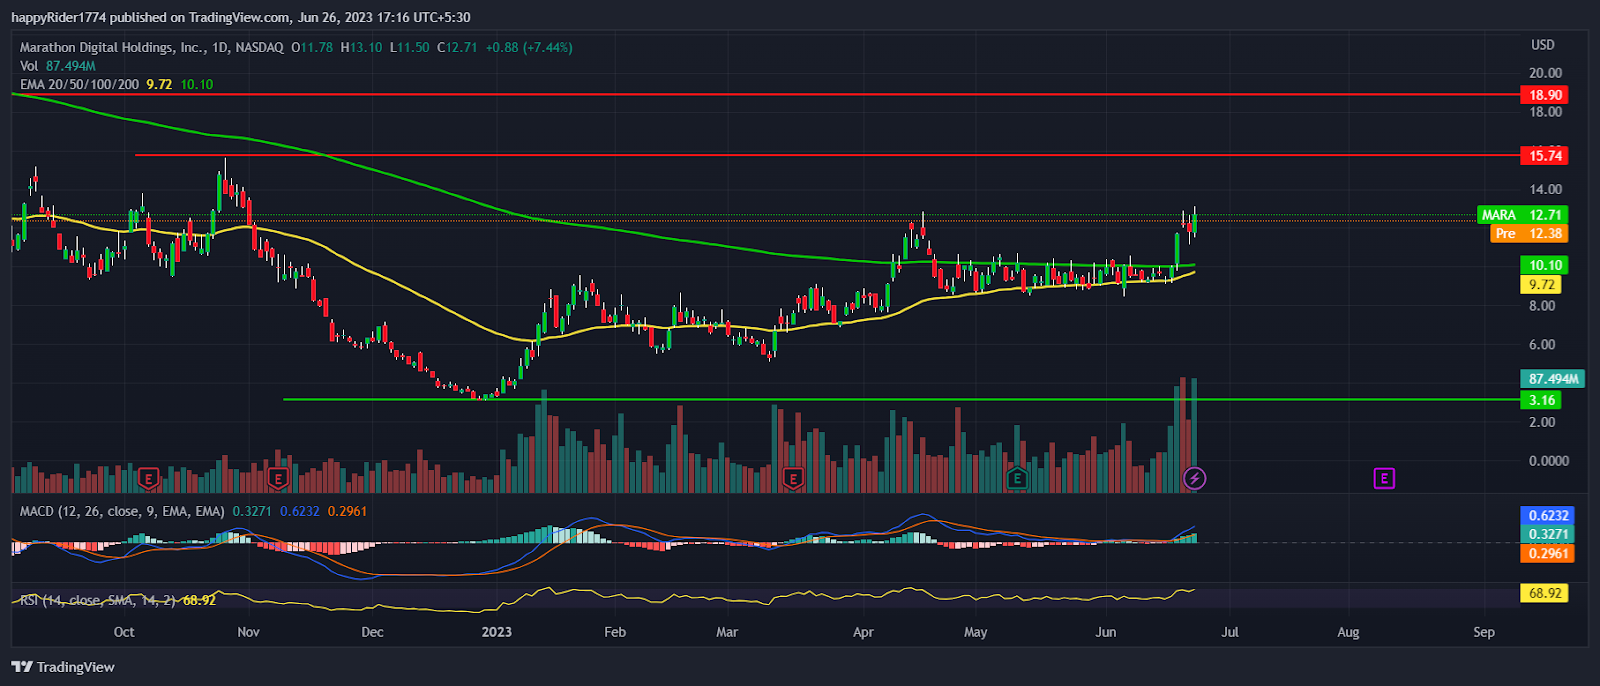Click the Dec label on time axis
The height and width of the screenshot is (686, 1600).
[x=372, y=632]
